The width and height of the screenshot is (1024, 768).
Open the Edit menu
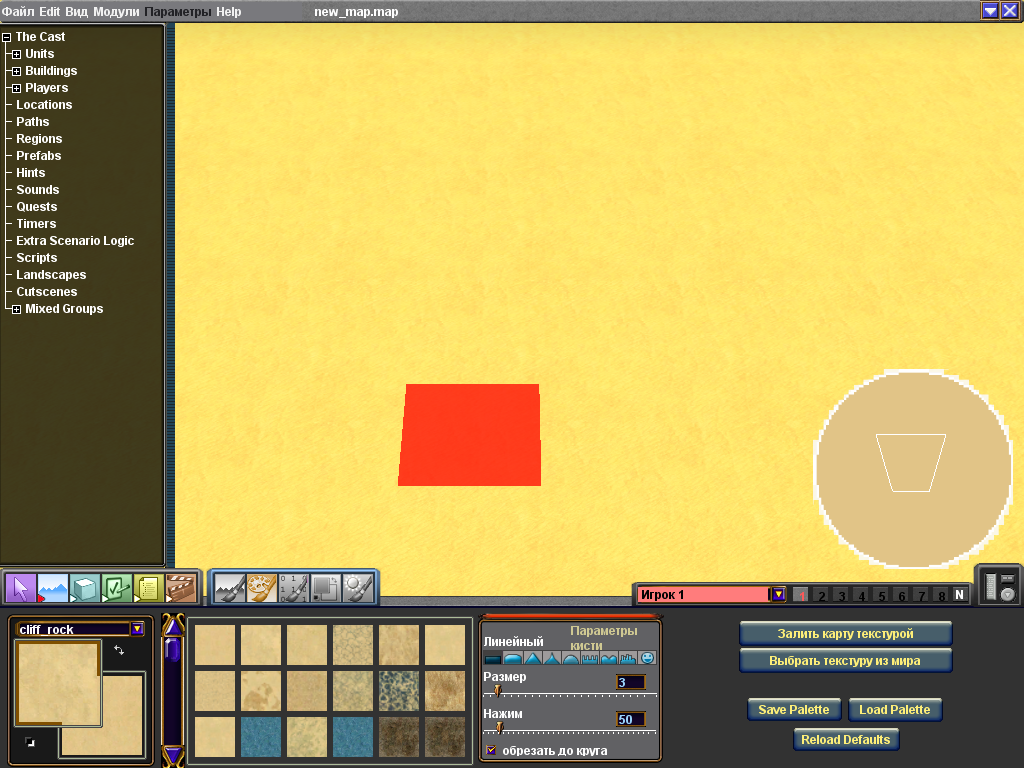point(50,12)
